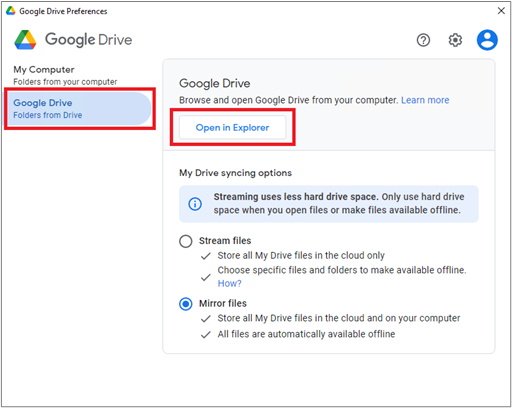Close the Google Drive Preferences window

click(501, 11)
